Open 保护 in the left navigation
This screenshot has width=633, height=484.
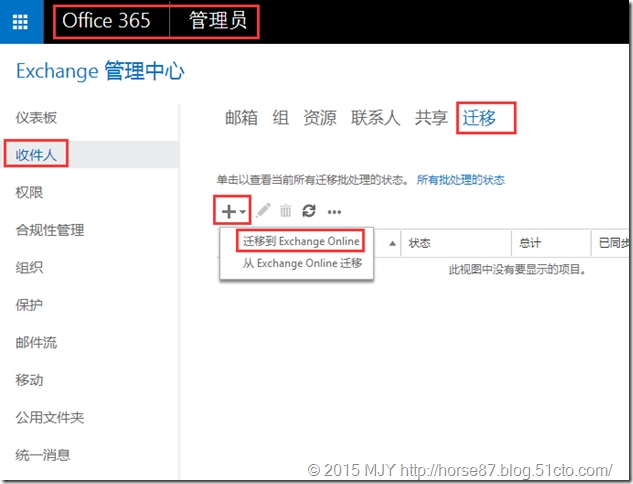29,305
